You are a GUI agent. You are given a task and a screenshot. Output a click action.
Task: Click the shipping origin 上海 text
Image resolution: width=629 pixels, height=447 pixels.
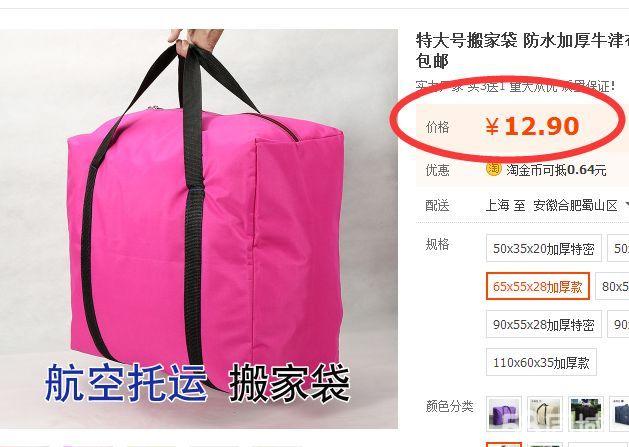click(x=497, y=206)
